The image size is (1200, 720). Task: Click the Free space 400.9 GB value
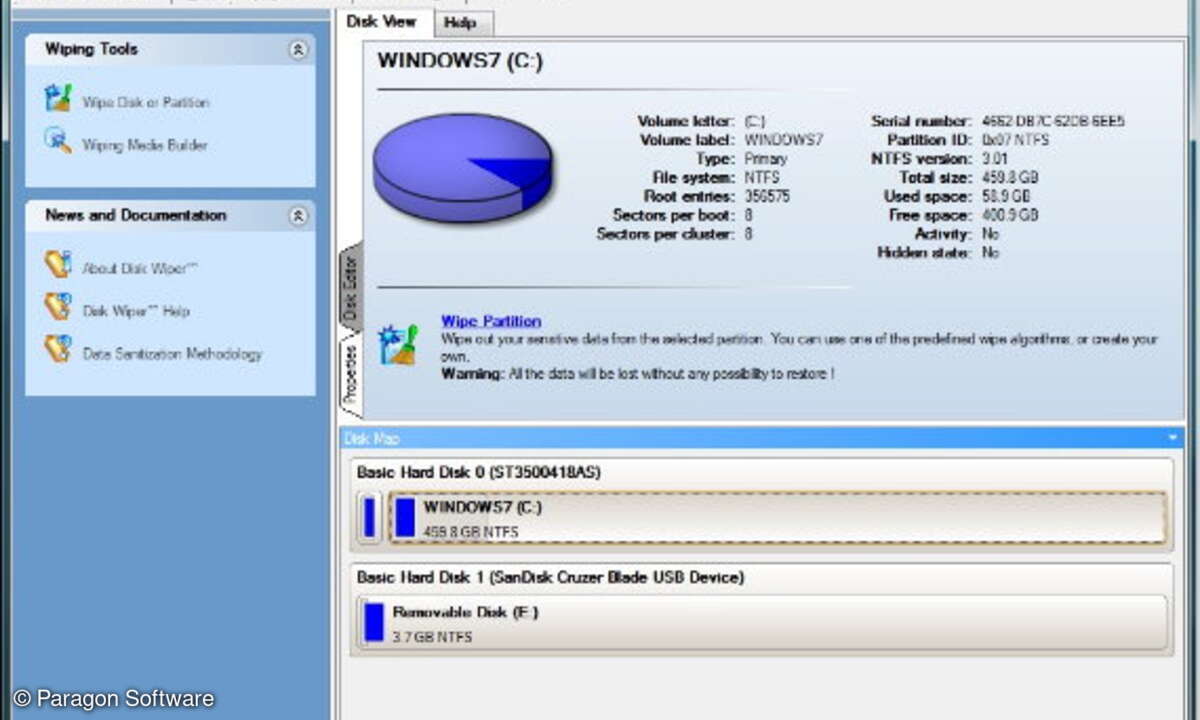(1010, 215)
